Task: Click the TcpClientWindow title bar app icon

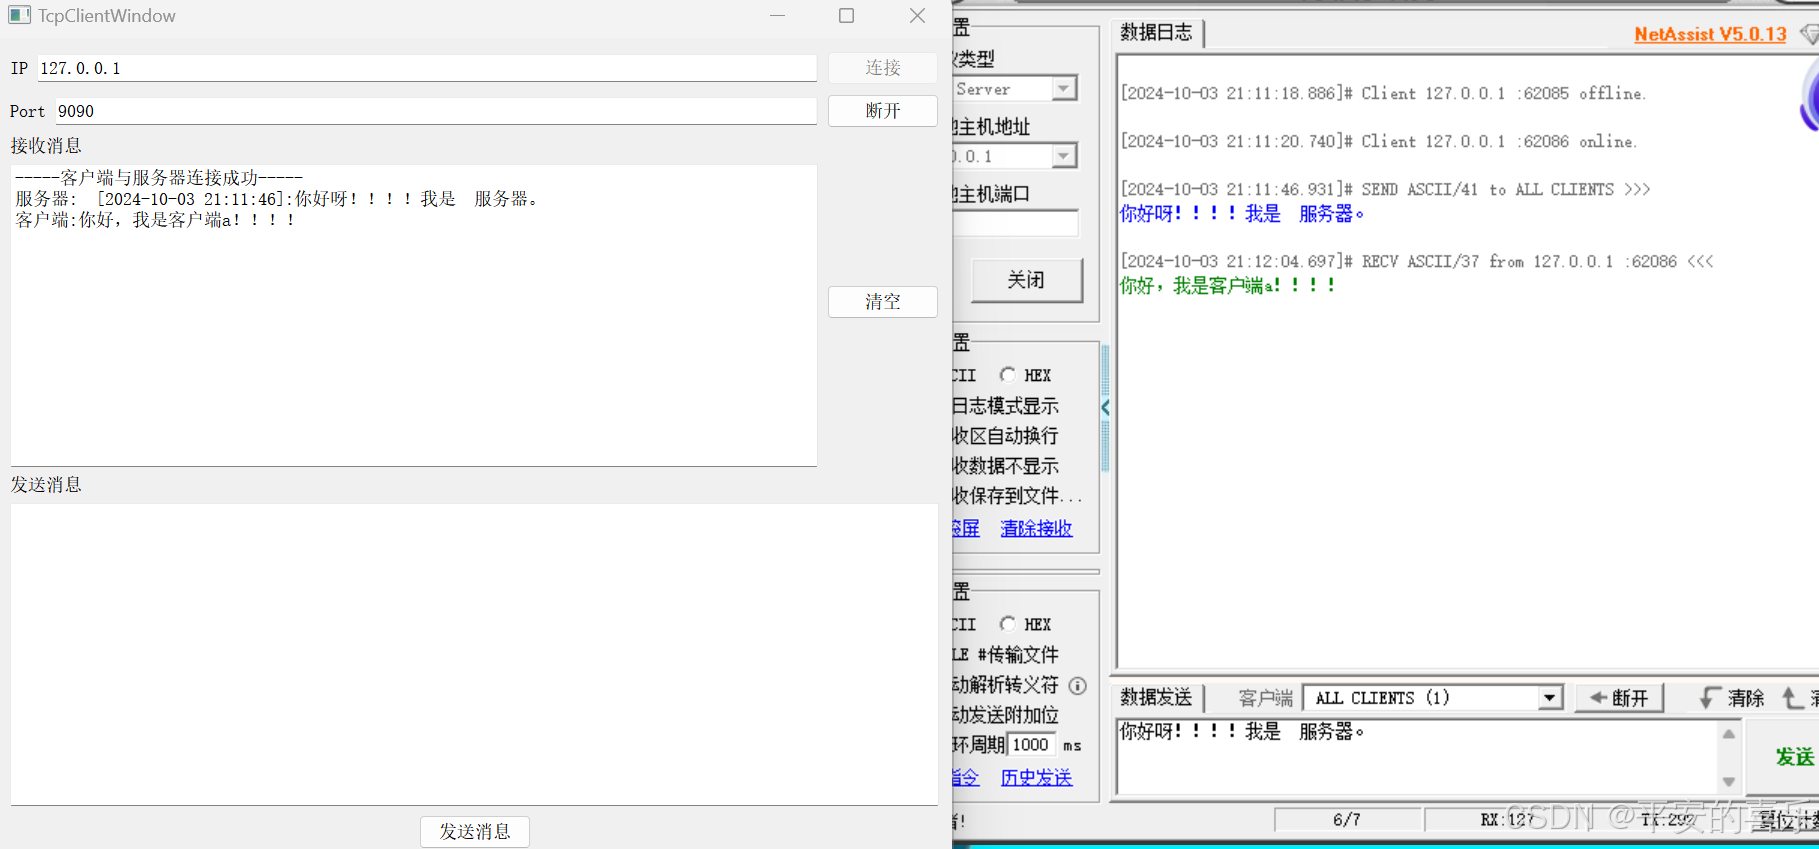Action: point(20,15)
